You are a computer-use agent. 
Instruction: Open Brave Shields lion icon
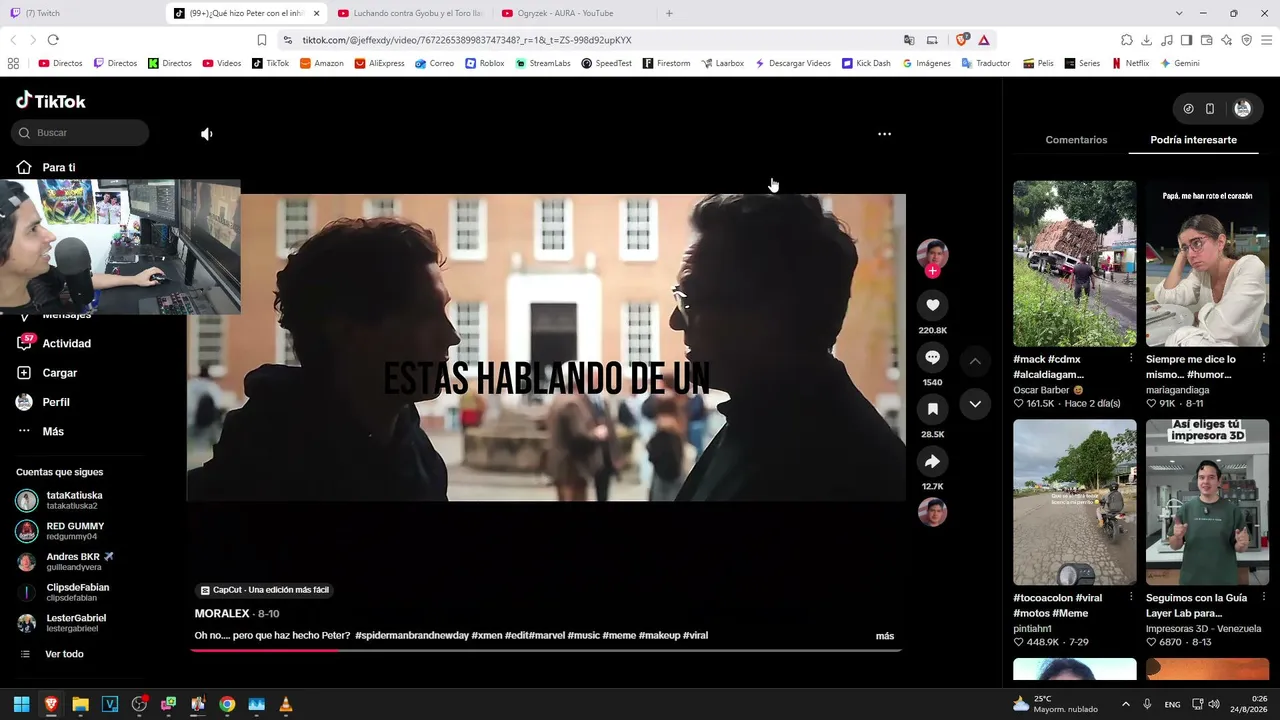[962, 40]
